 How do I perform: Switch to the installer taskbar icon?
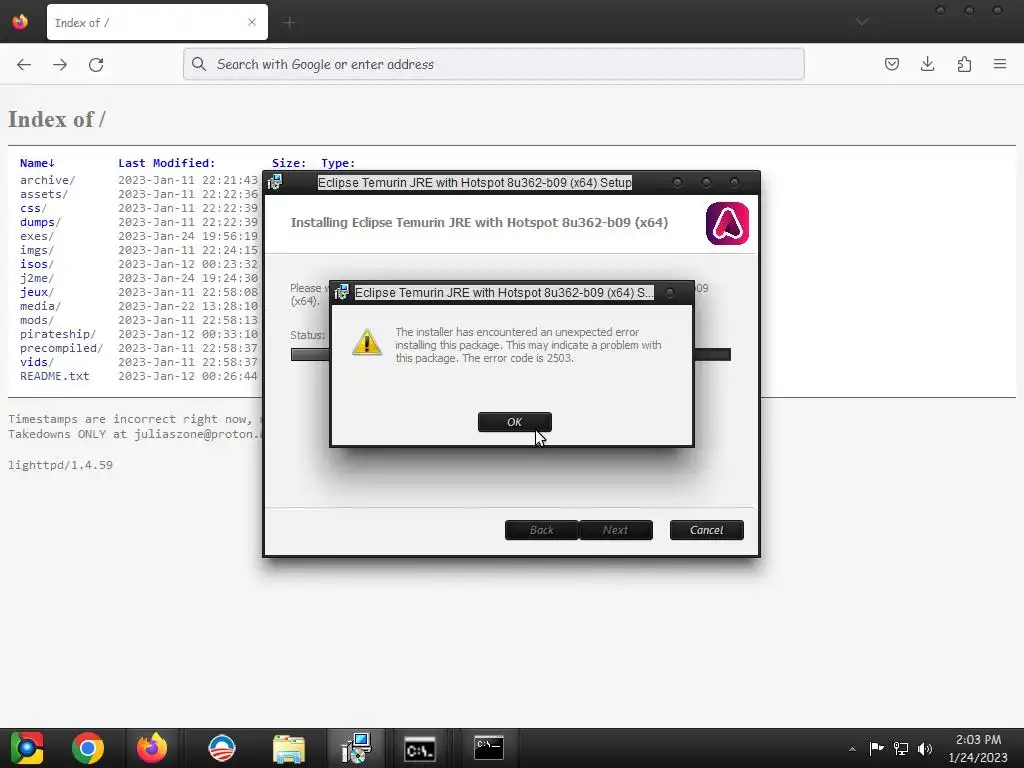[357, 748]
